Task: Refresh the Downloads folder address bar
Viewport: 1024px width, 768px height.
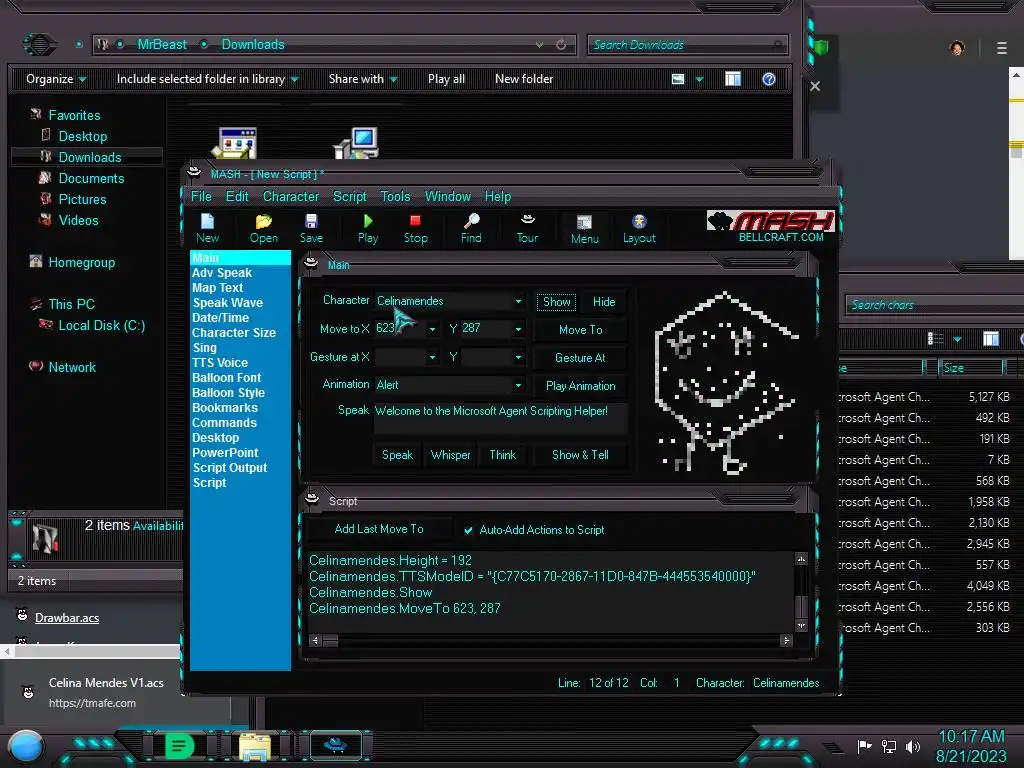Action: point(561,44)
